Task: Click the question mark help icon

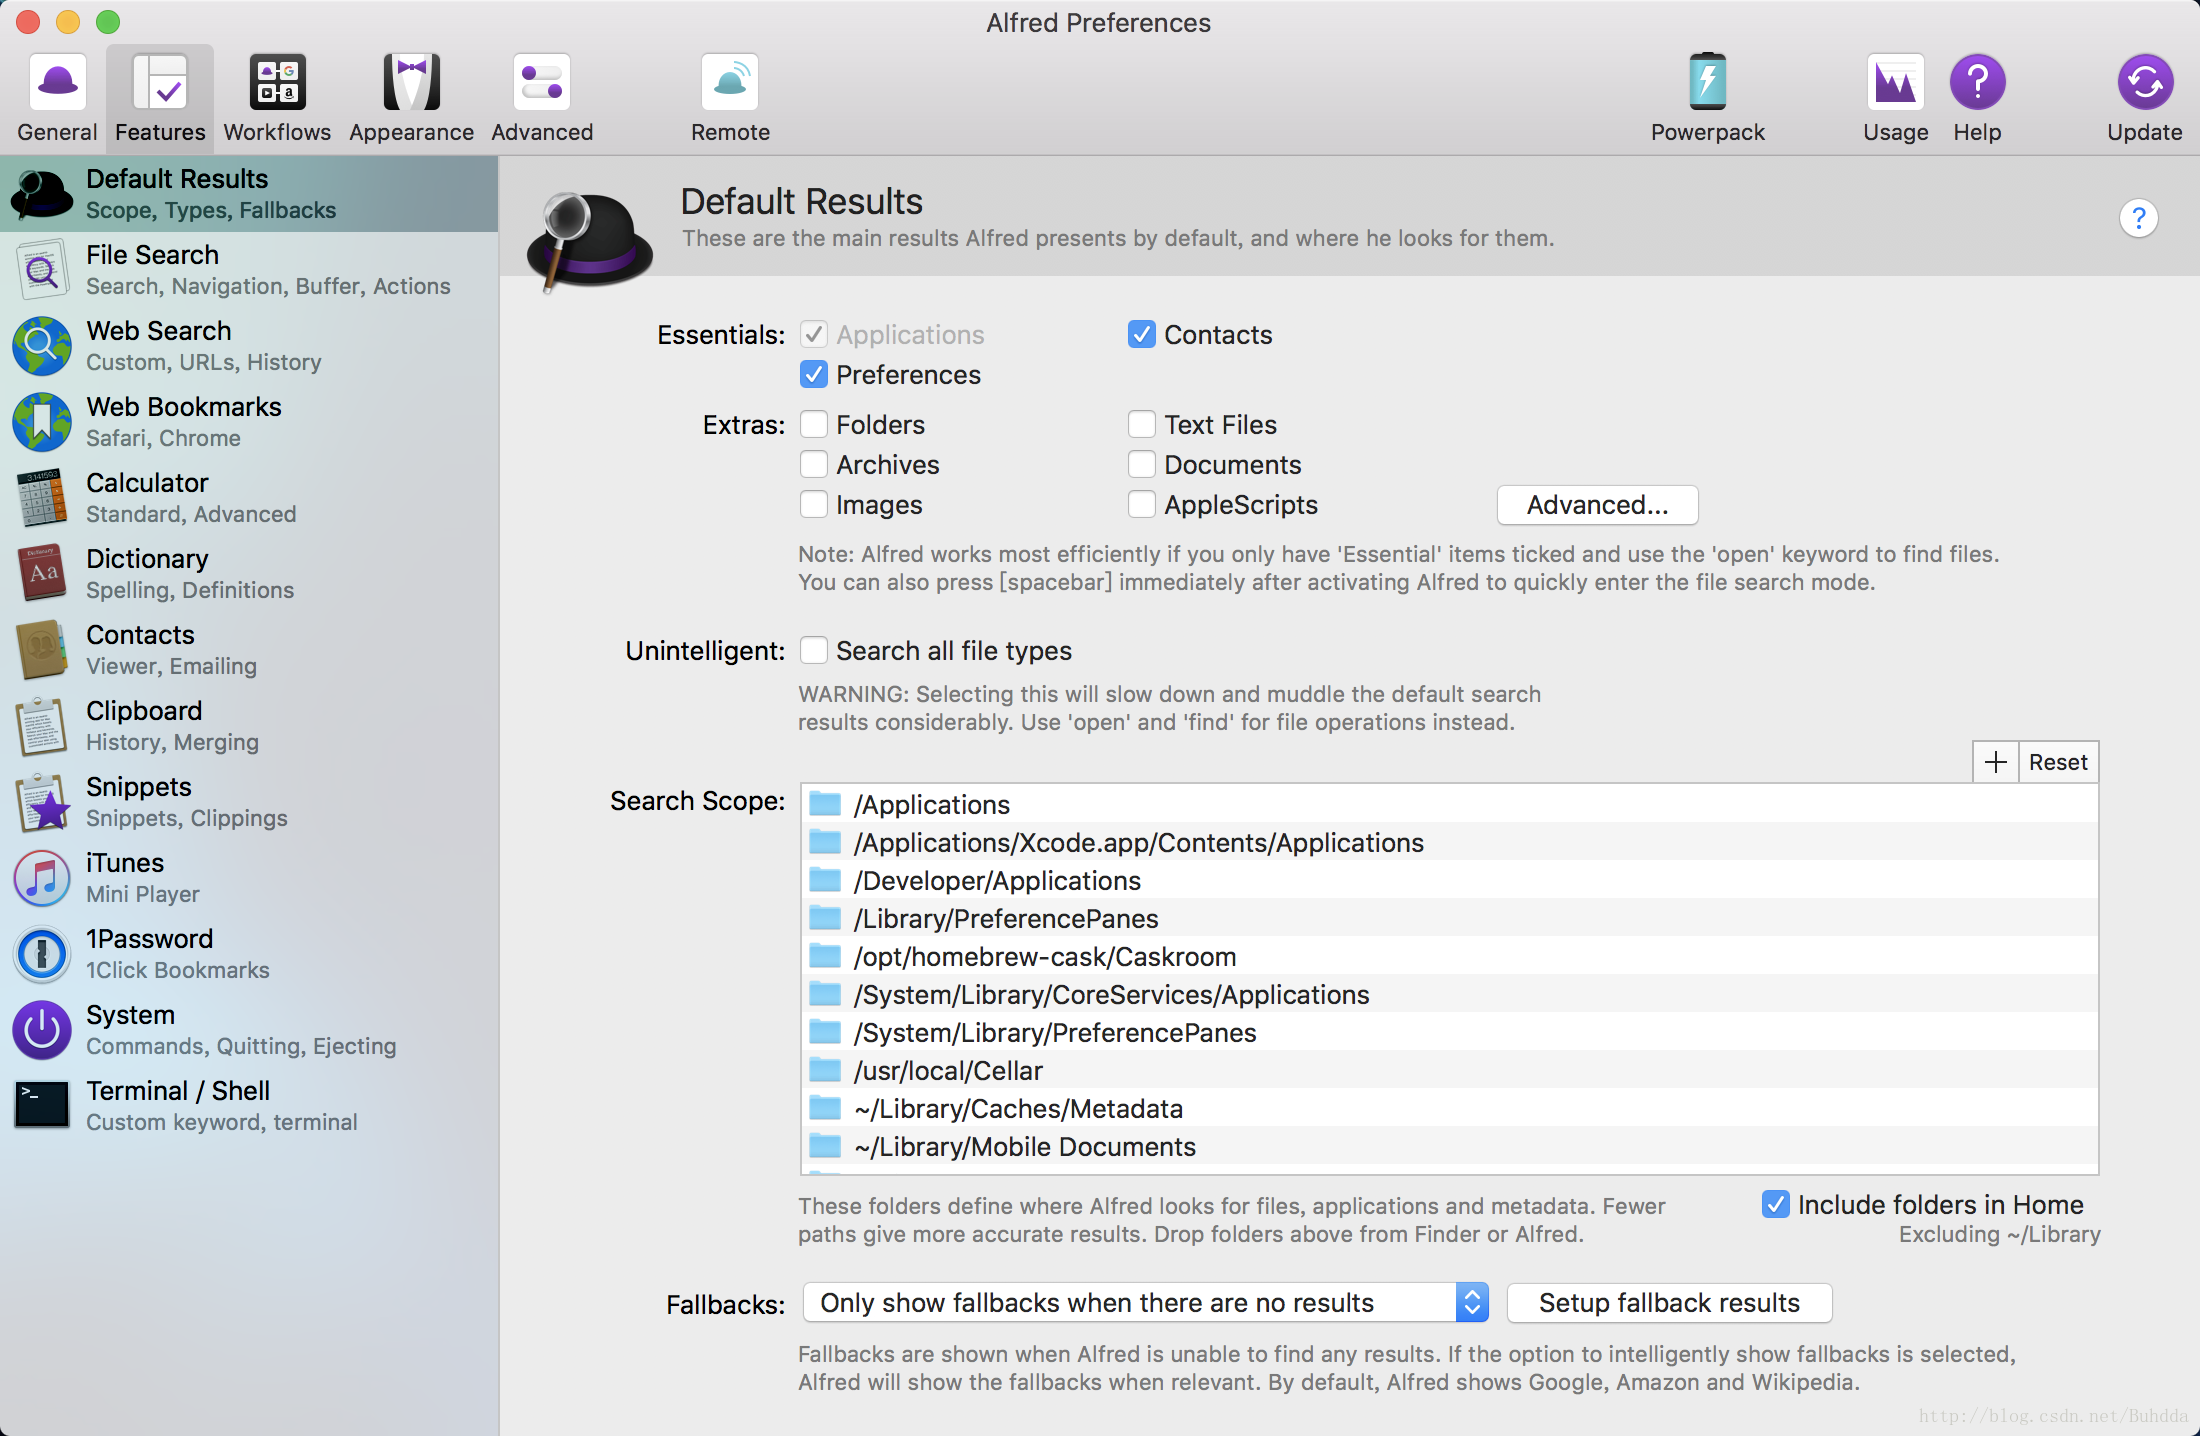Action: click(2138, 218)
